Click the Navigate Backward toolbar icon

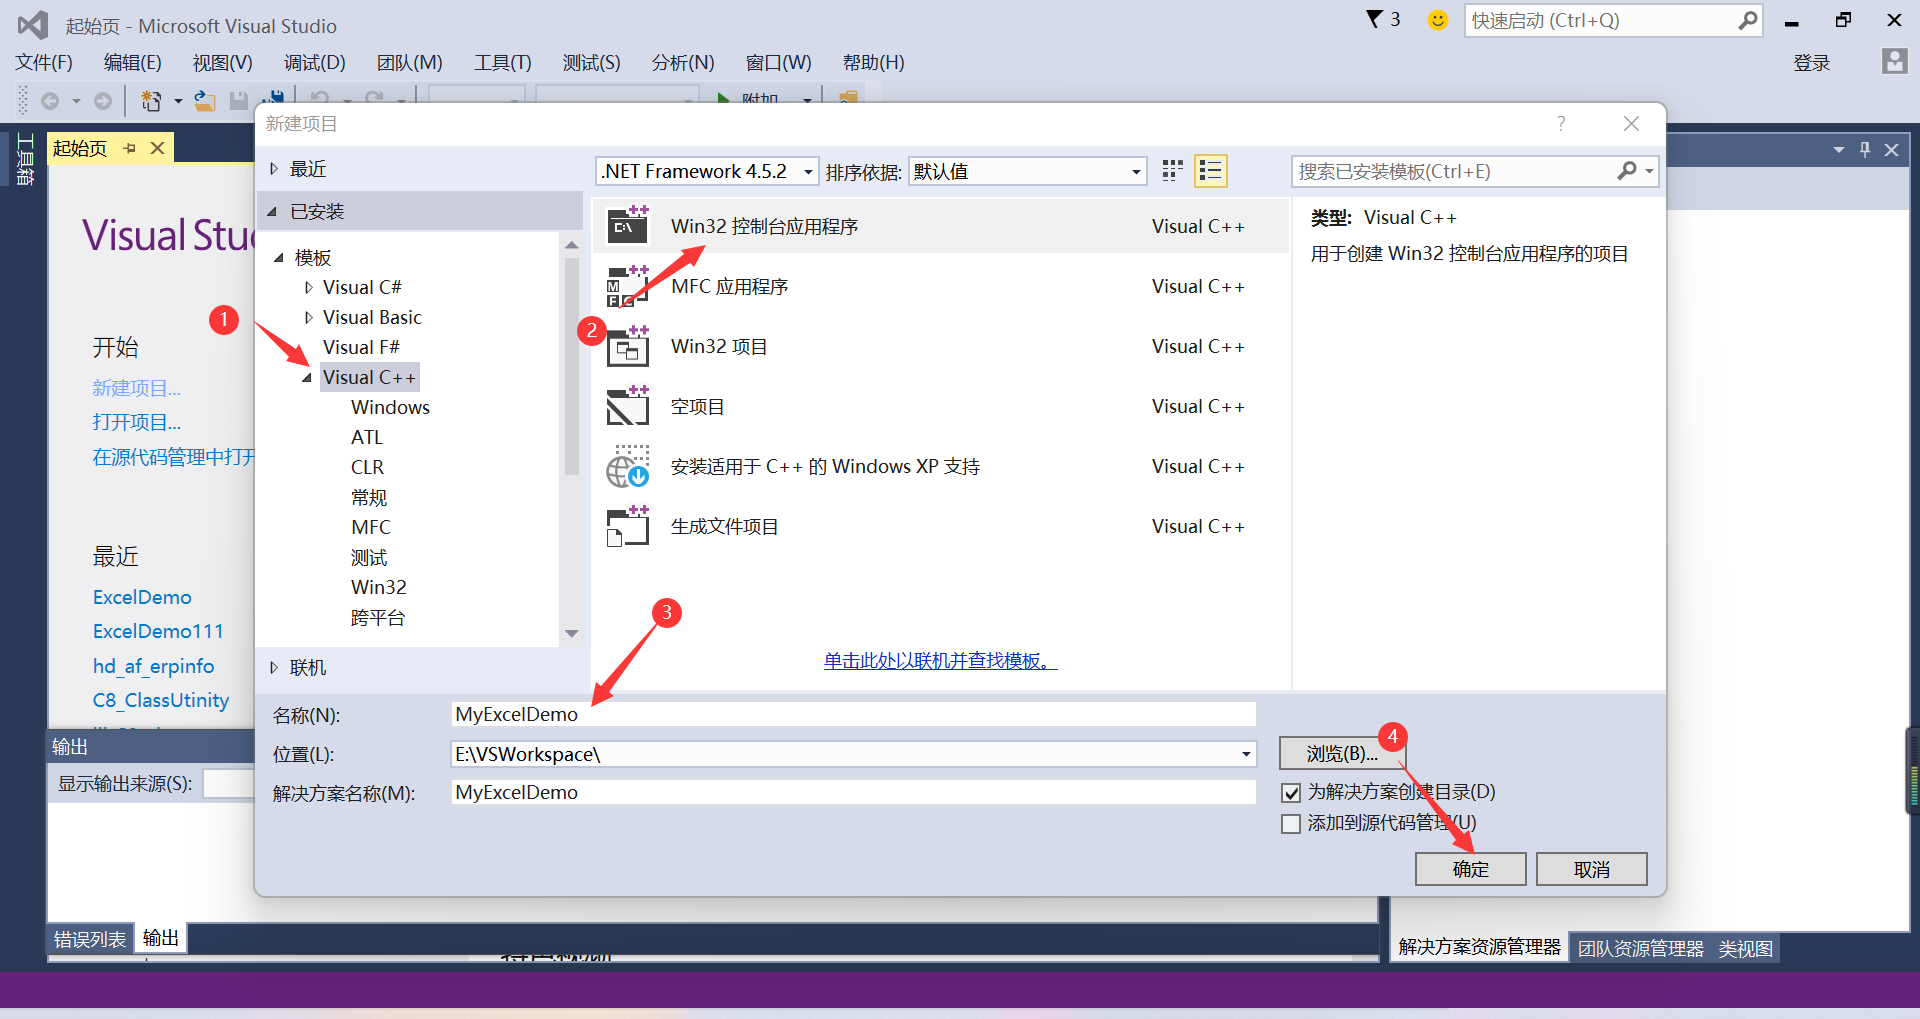pos(50,100)
